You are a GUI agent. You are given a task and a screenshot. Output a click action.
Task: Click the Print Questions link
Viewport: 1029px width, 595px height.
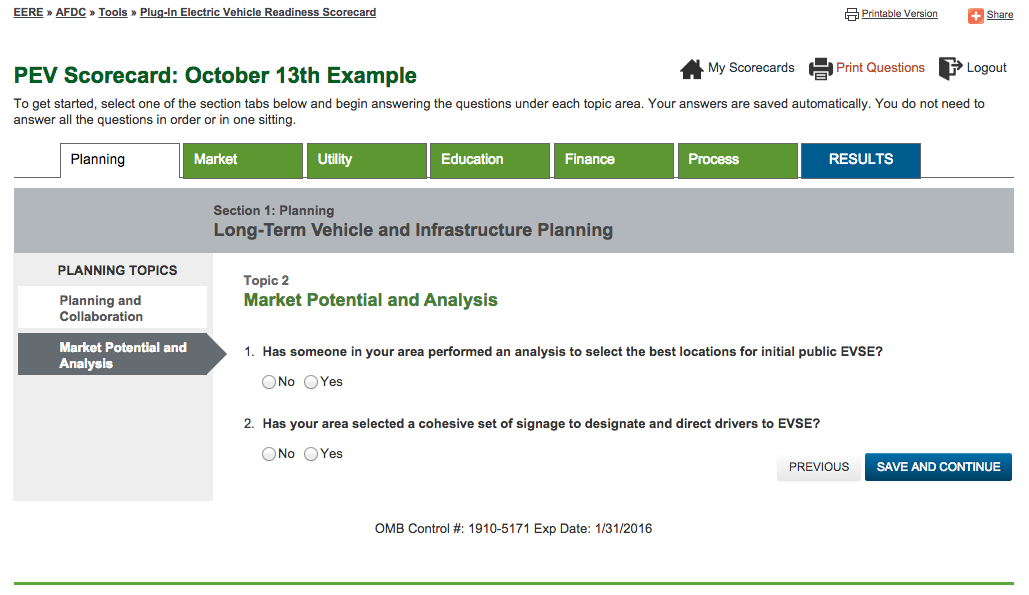[880, 68]
